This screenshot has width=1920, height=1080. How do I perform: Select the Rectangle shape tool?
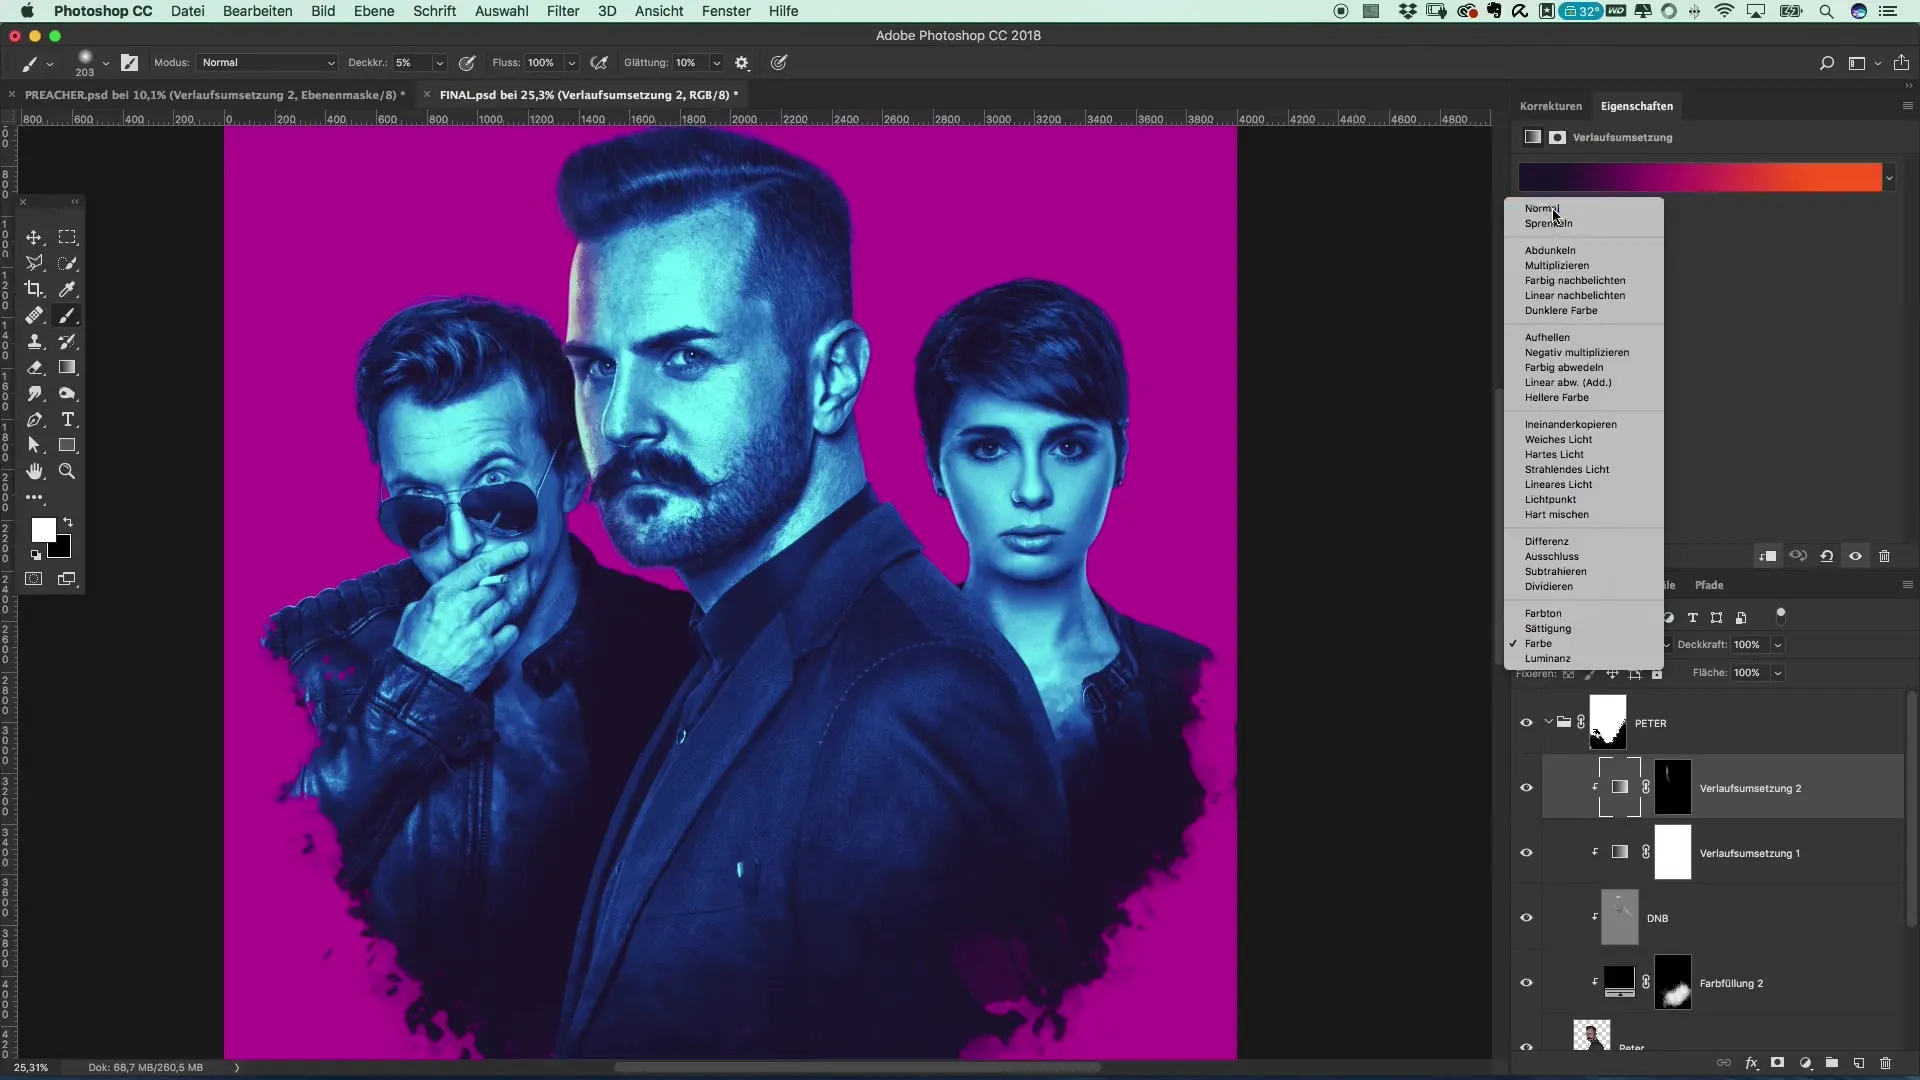(x=67, y=445)
